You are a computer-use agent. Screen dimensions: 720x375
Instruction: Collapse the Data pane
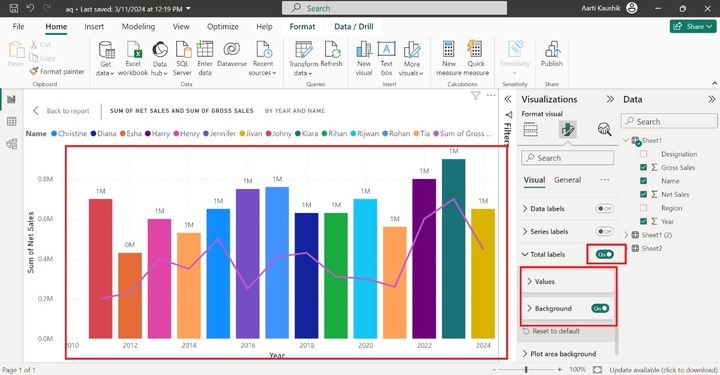(711, 99)
